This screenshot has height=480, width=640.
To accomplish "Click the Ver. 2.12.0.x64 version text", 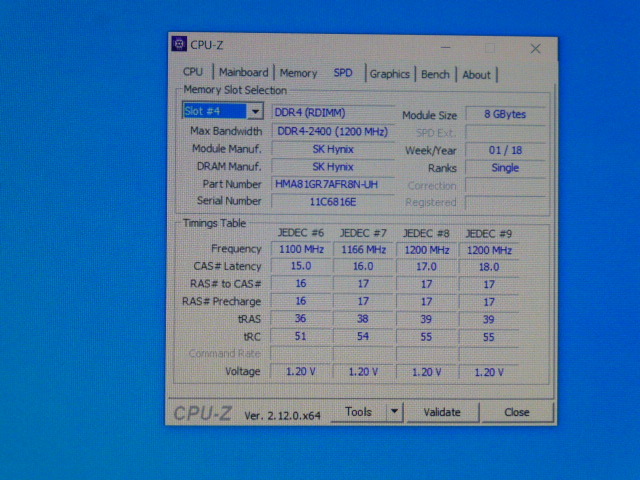I will [282, 416].
